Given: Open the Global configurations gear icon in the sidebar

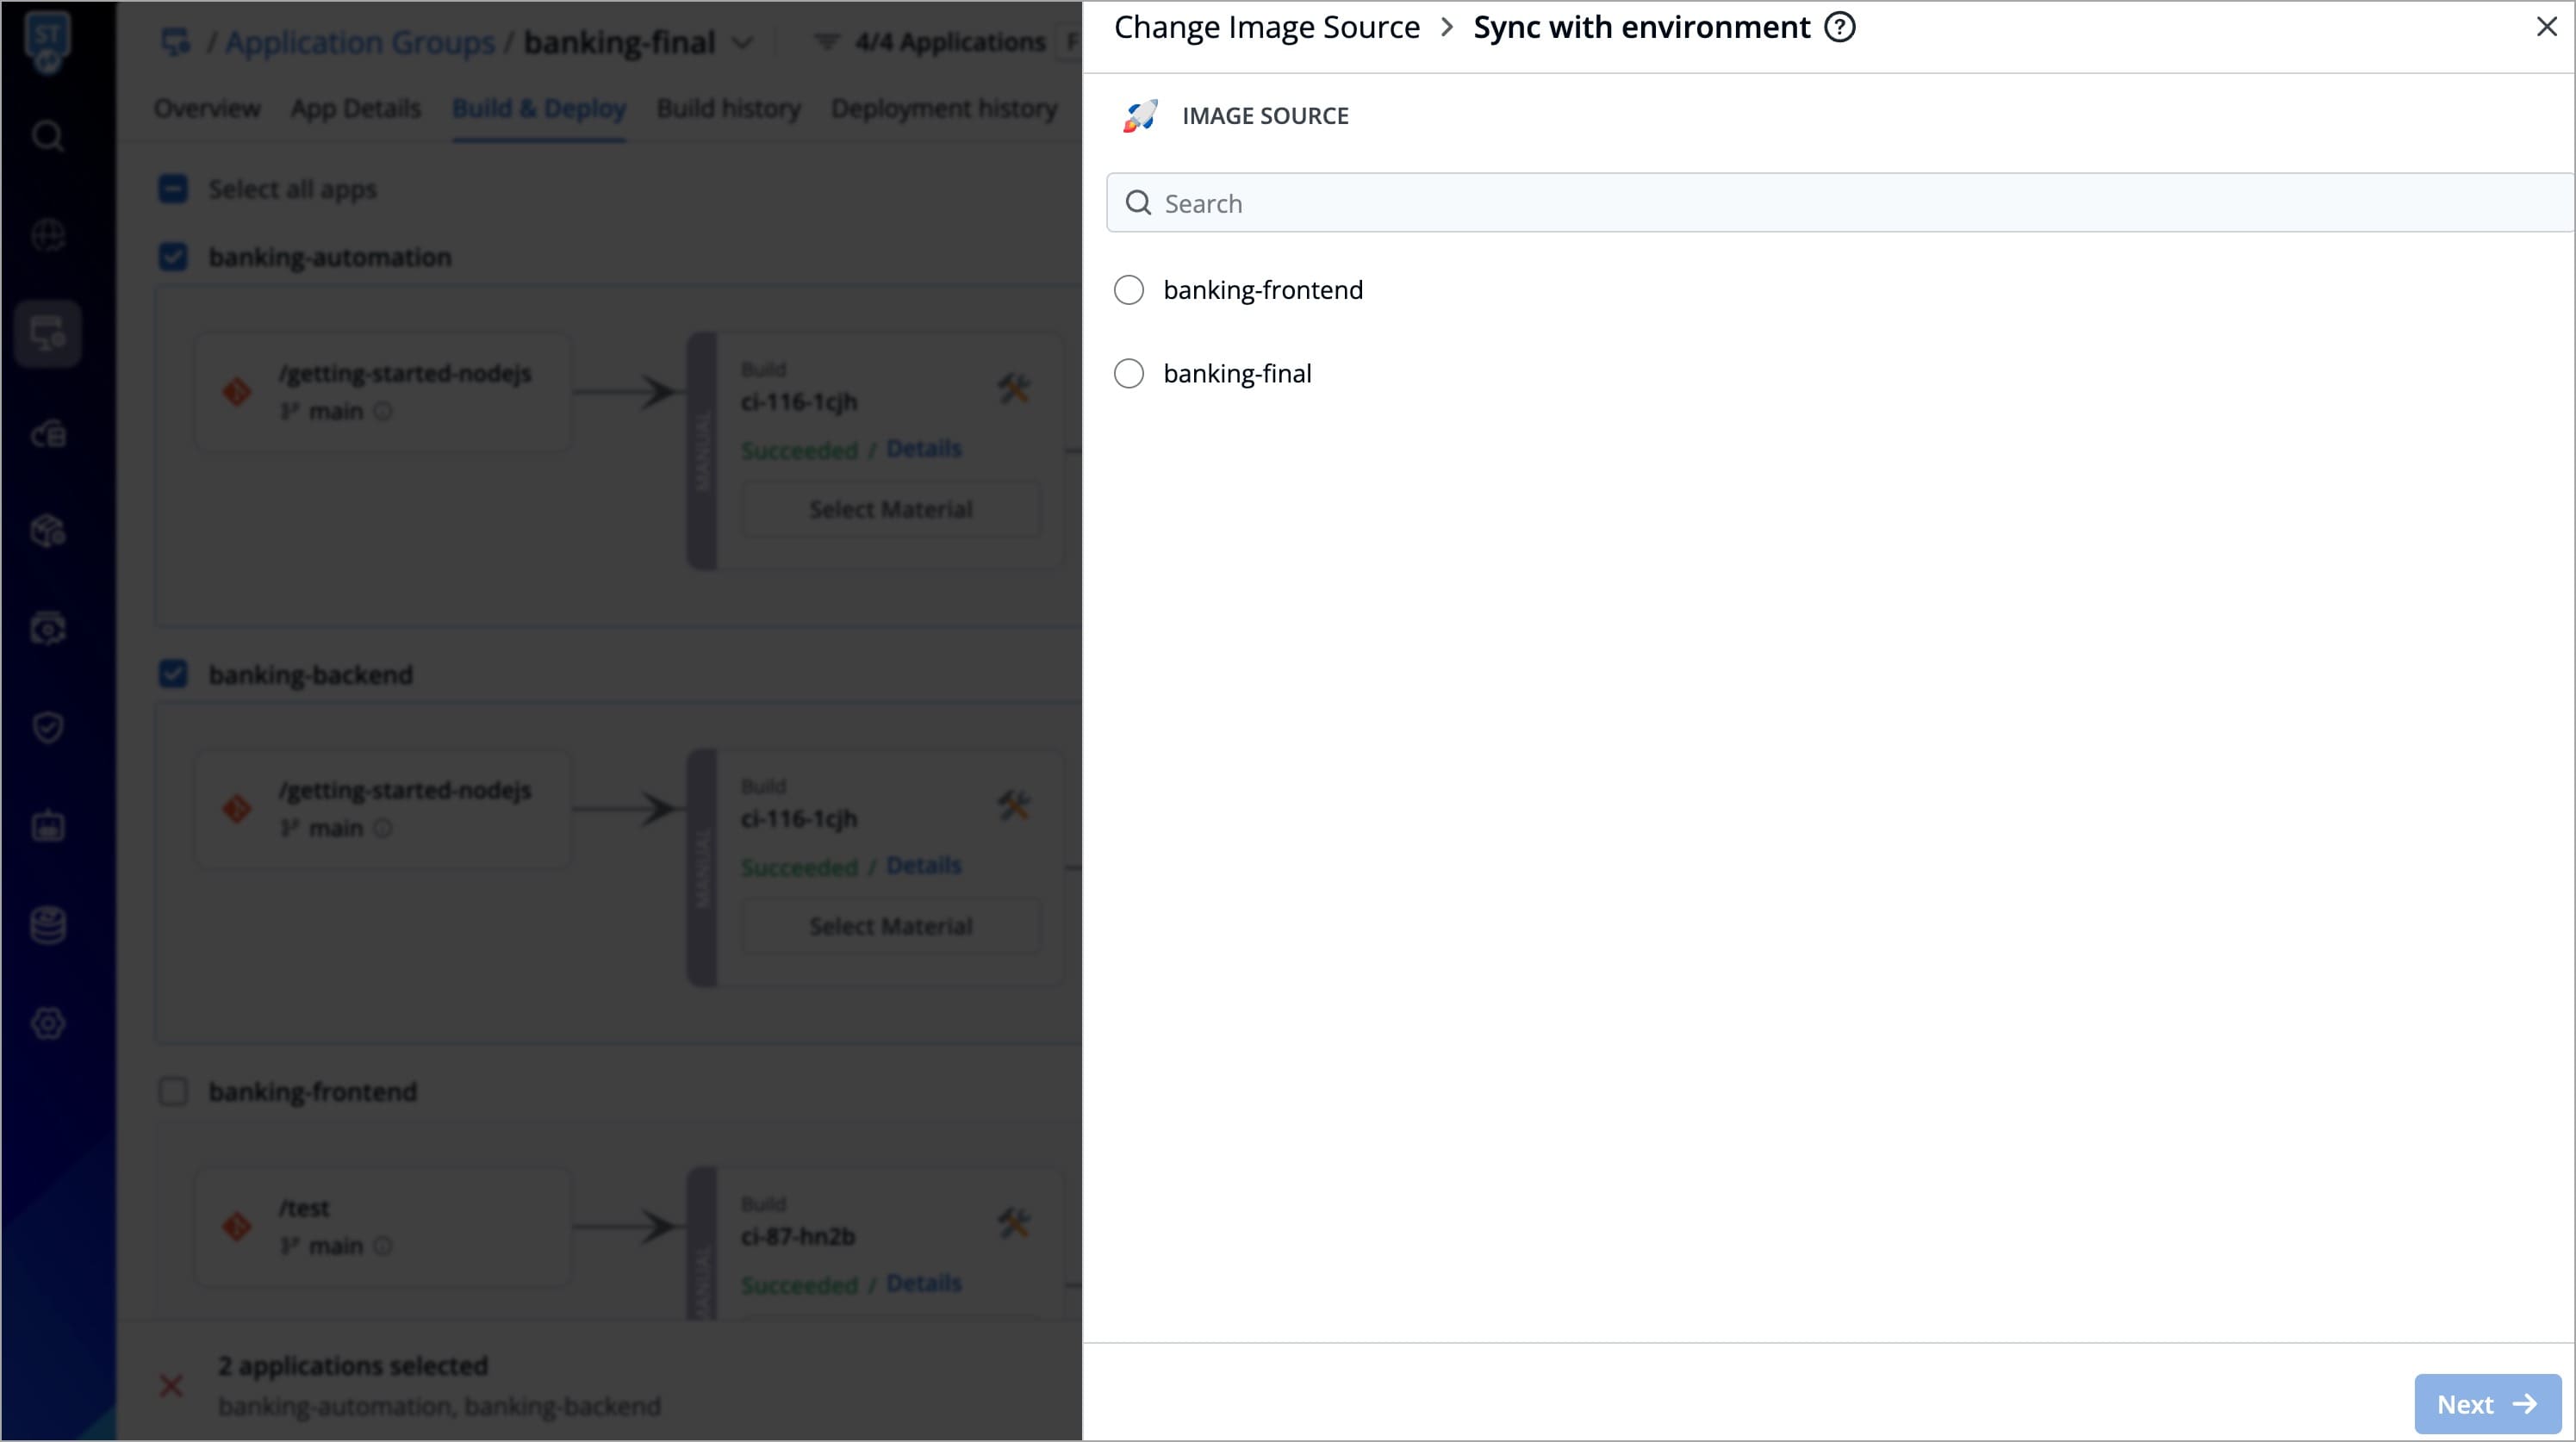Looking at the screenshot, I should 48,1023.
